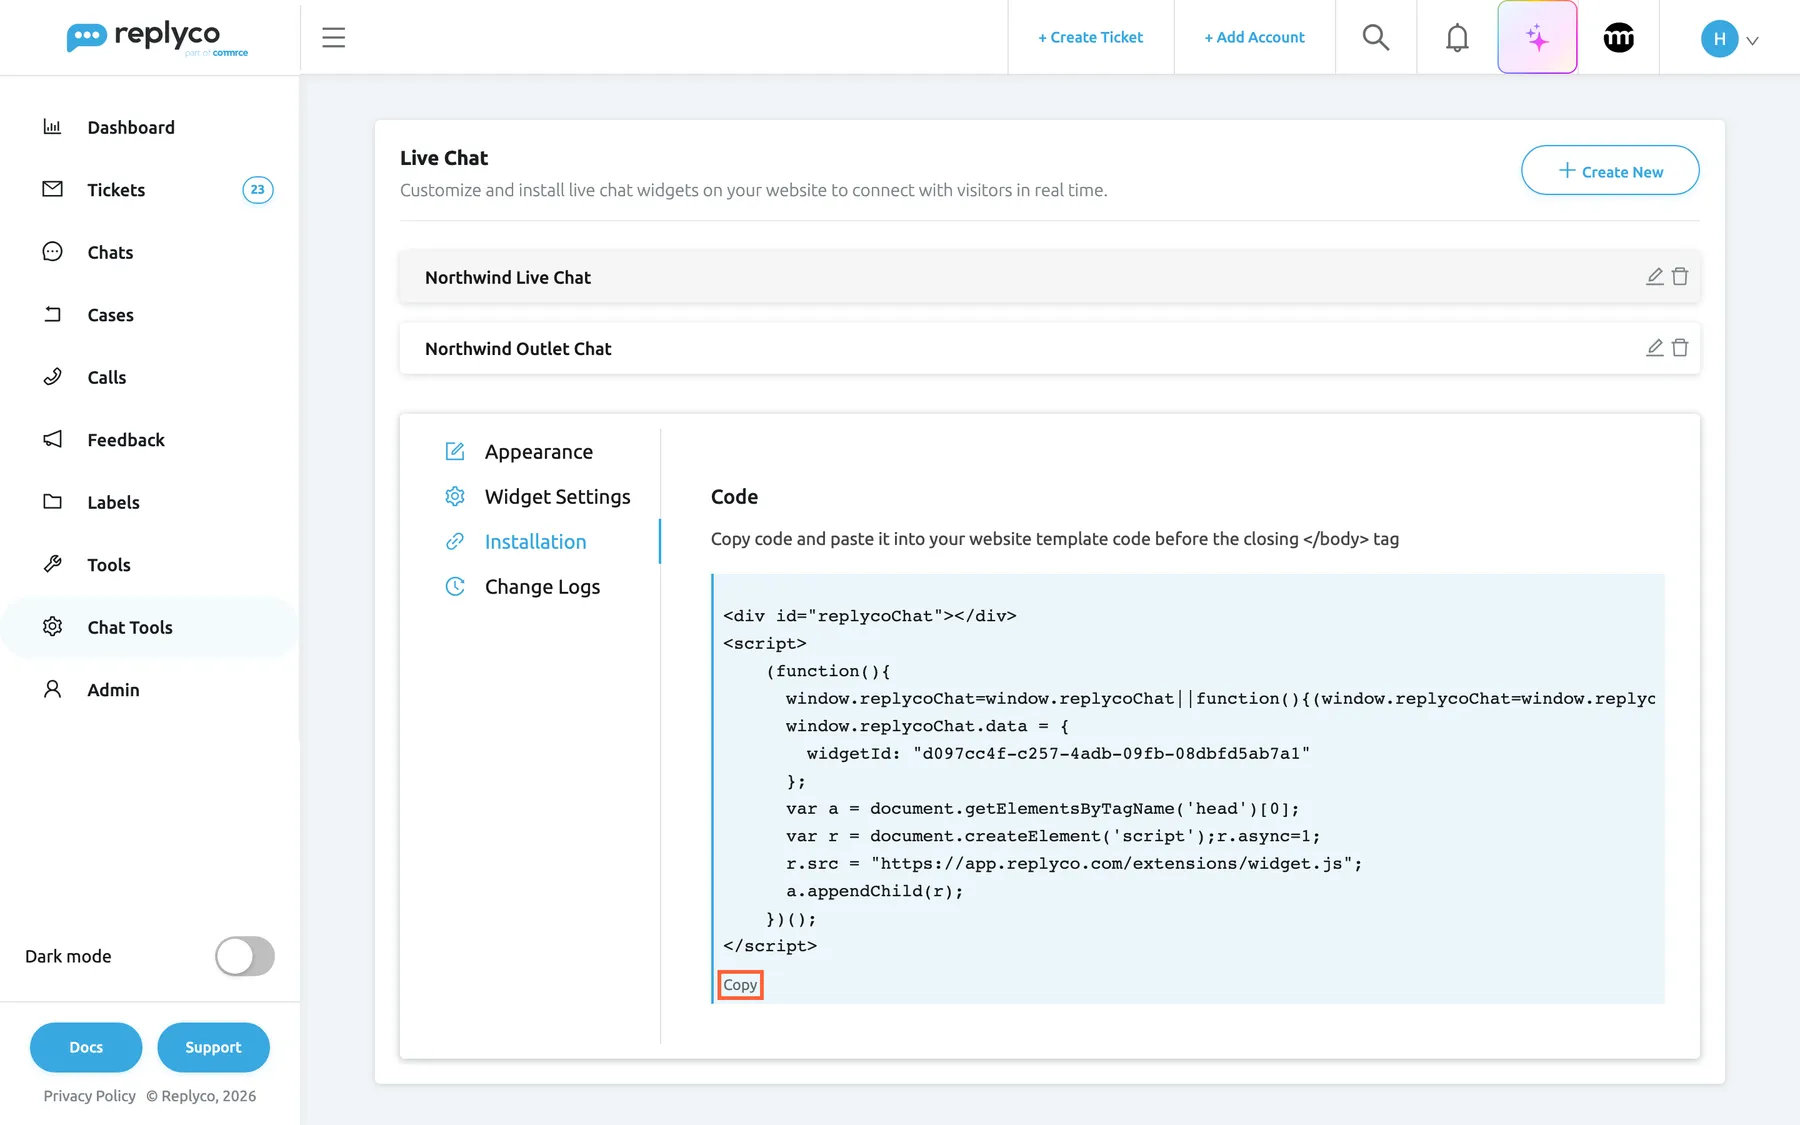The image size is (1800, 1125).
Task: Go to Chats section
Action: click(150, 252)
